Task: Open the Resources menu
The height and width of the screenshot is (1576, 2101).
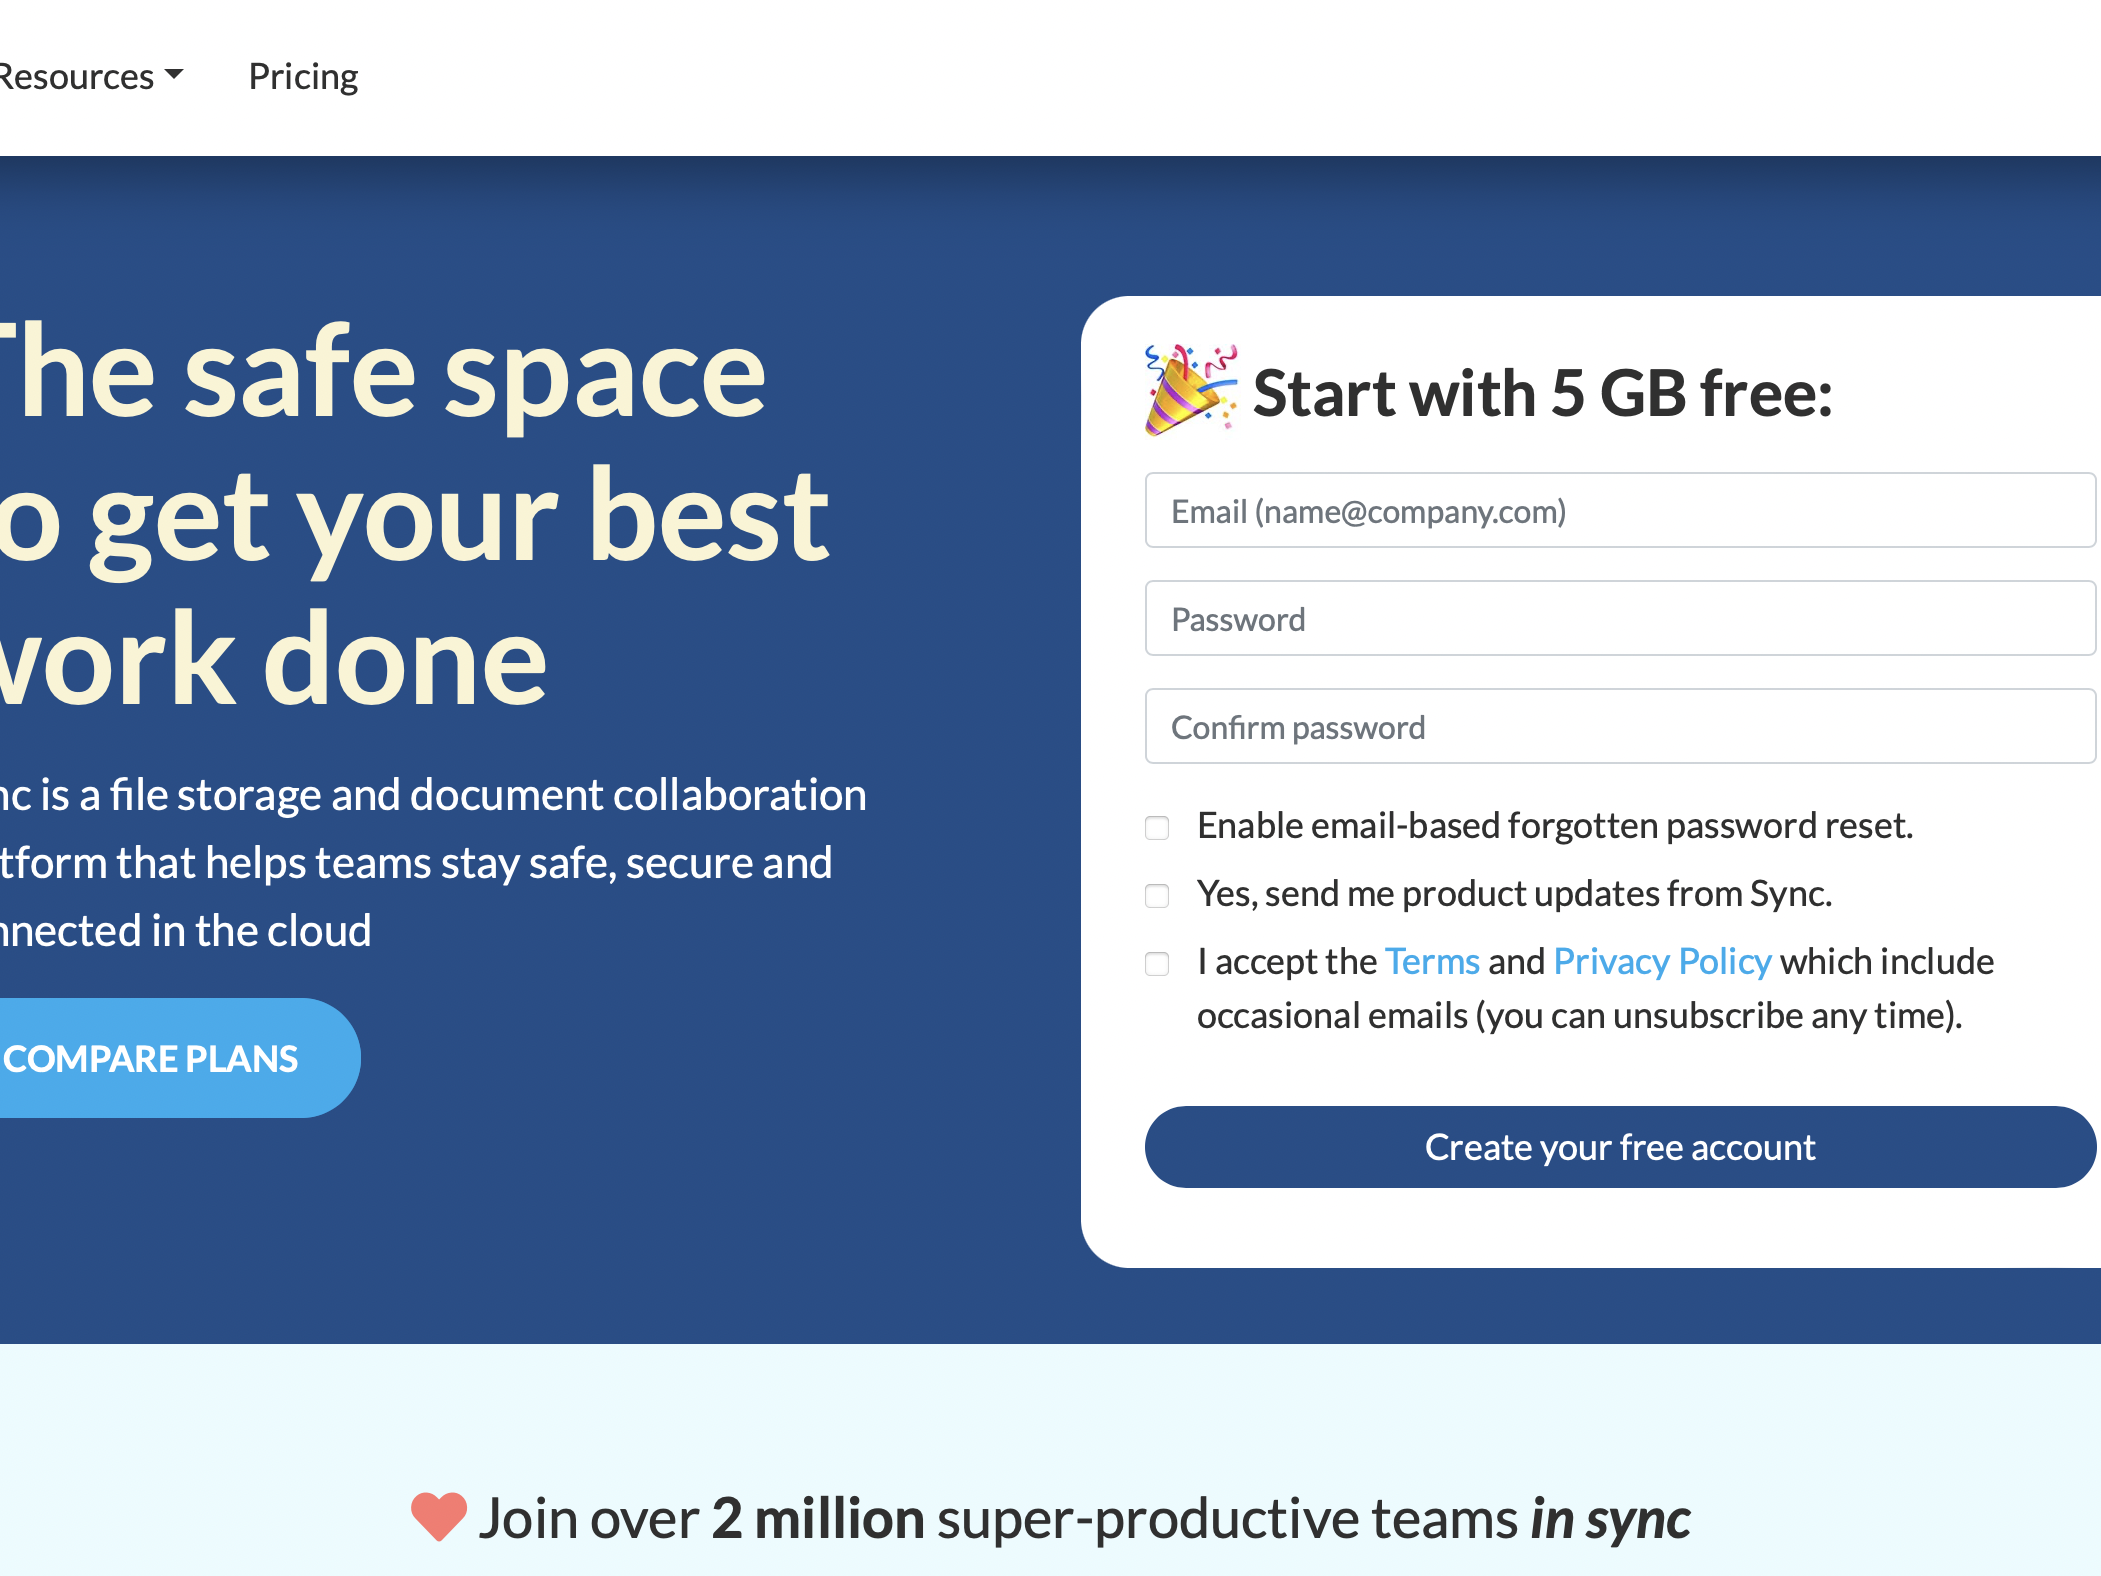Action: coord(76,77)
